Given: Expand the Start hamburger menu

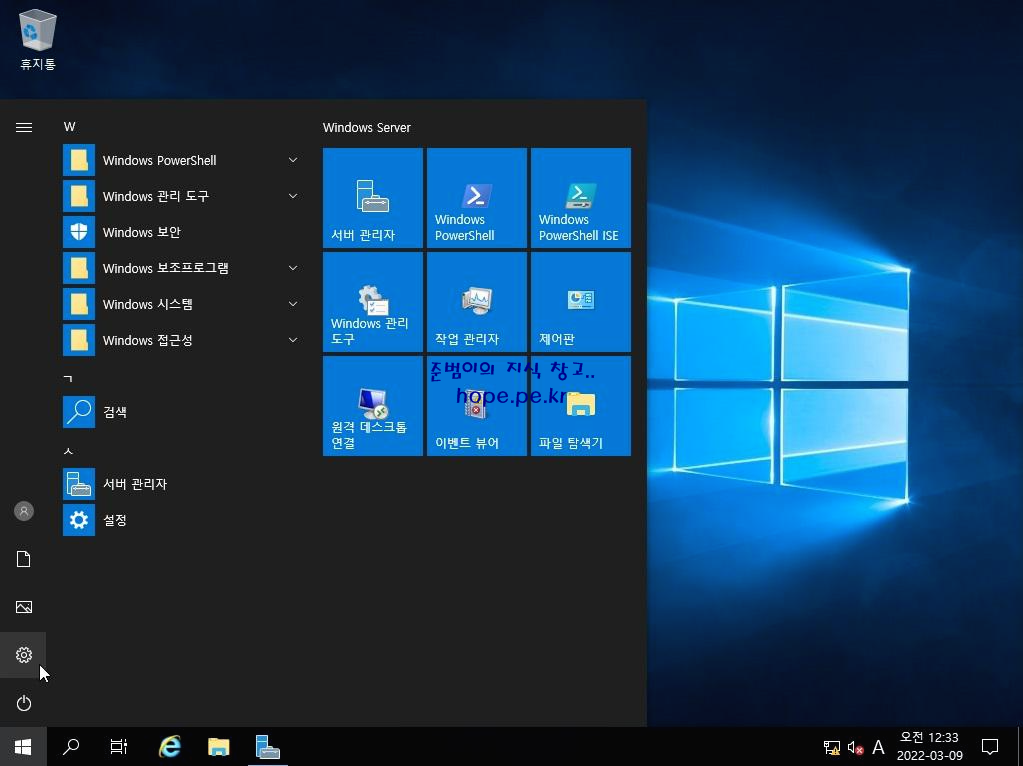Looking at the screenshot, I should [23, 127].
